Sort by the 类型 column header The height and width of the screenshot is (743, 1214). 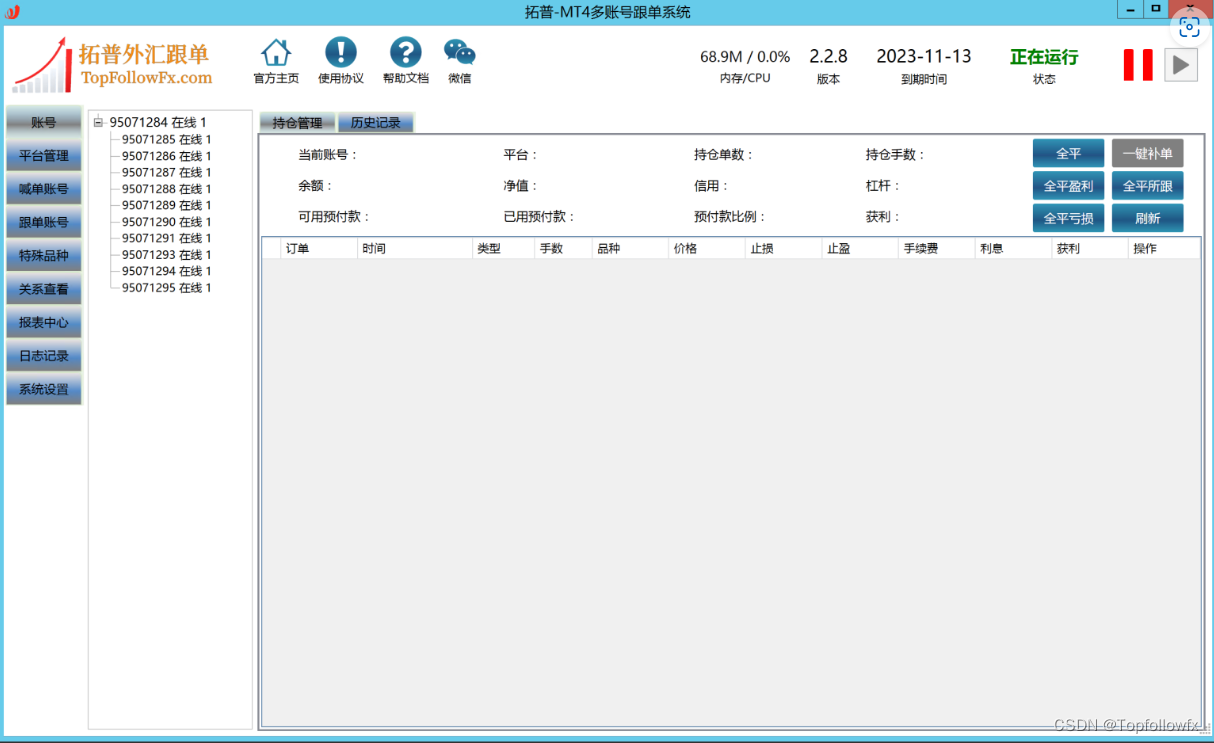503,249
